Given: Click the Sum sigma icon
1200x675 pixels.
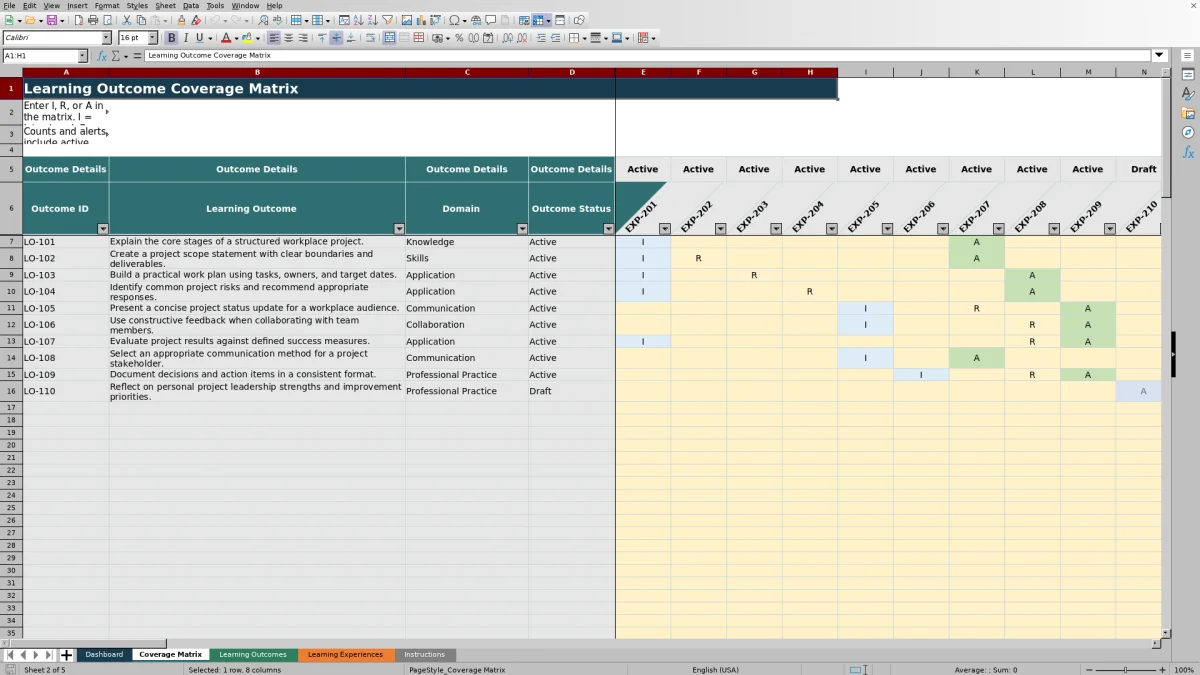Looking at the screenshot, I should click(x=115, y=56).
